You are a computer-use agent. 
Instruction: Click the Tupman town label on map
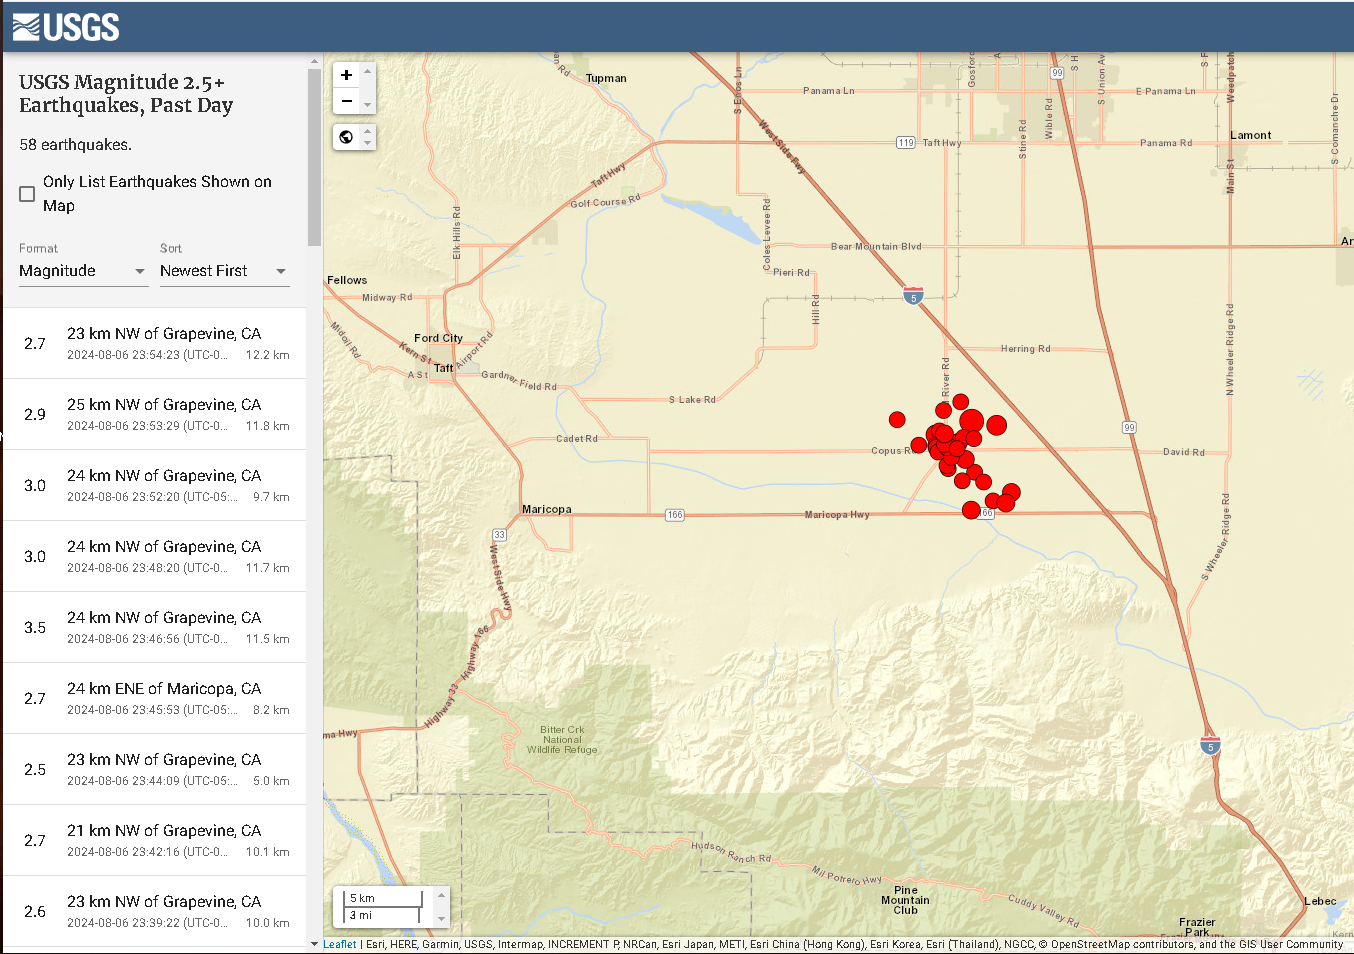[x=606, y=78]
